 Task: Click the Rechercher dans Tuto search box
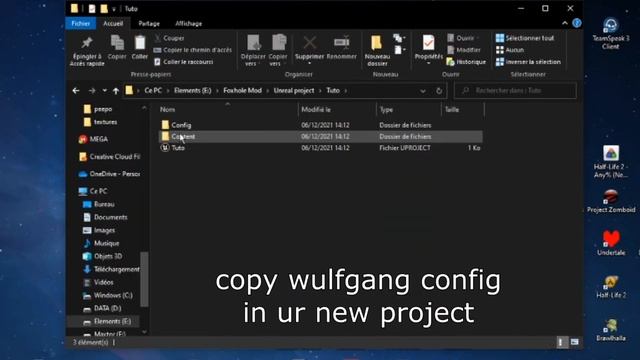click(x=516, y=91)
